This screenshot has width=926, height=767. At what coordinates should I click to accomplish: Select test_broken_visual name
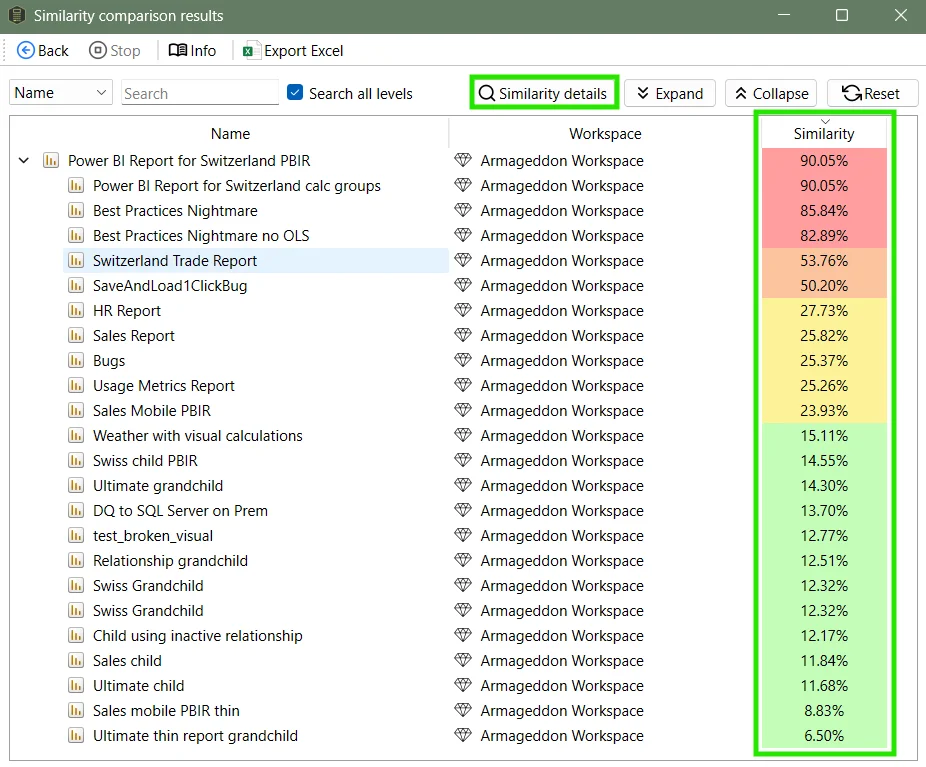tap(152, 536)
